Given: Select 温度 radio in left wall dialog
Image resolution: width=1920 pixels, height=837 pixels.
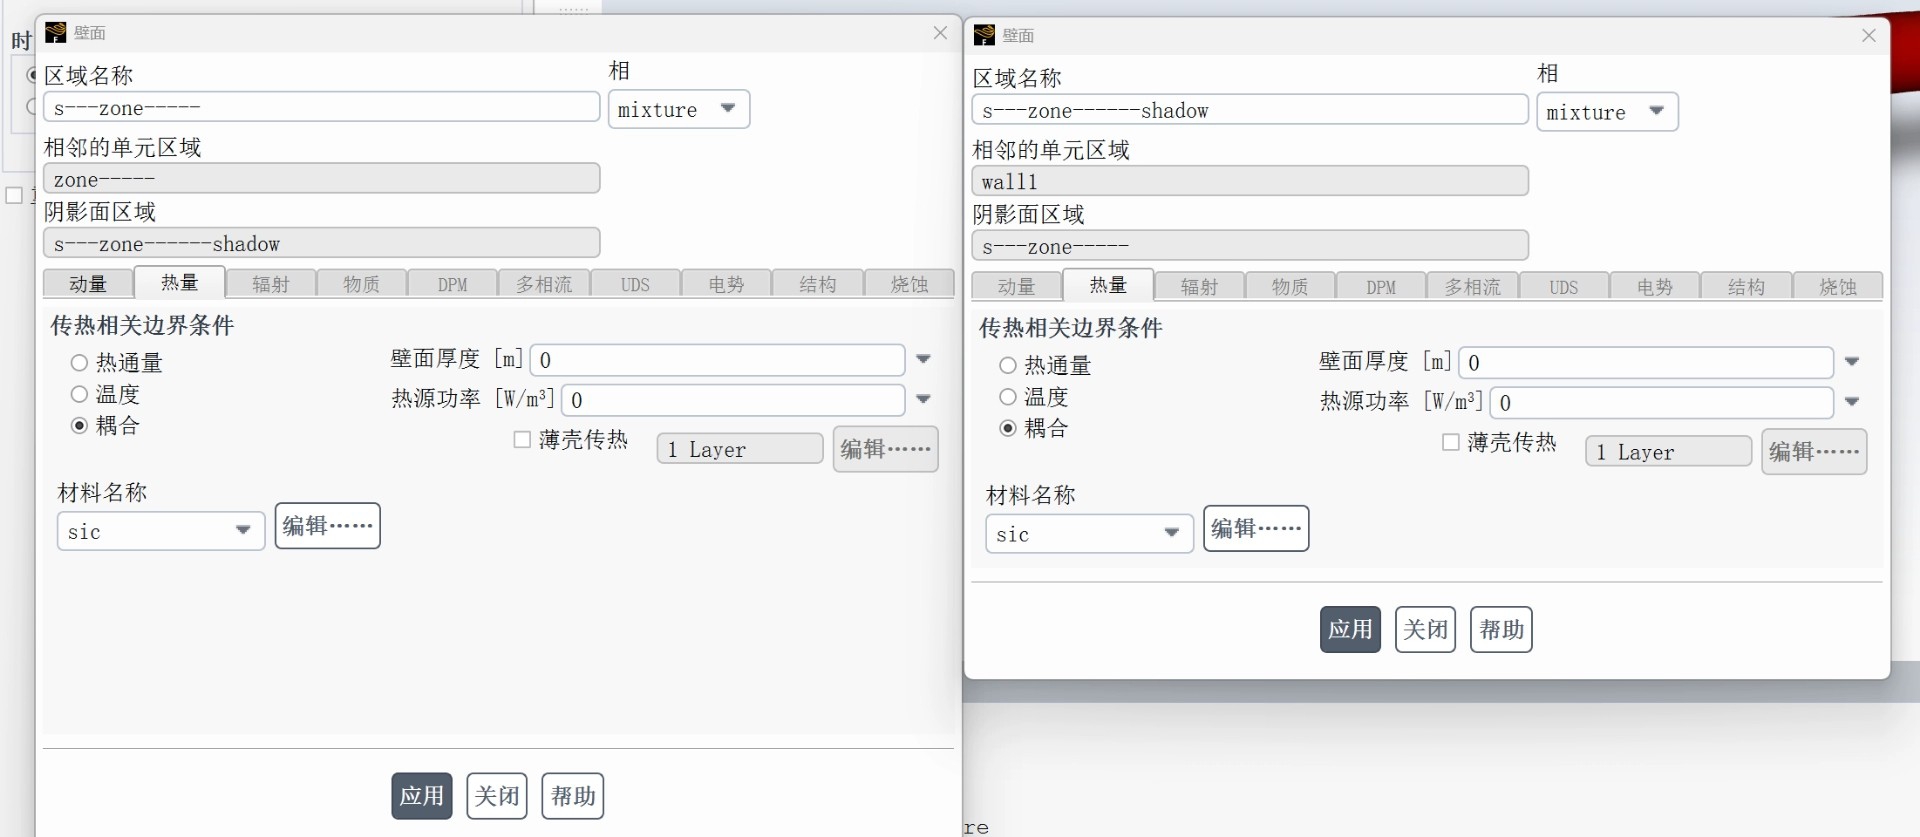Looking at the screenshot, I should (x=79, y=394).
